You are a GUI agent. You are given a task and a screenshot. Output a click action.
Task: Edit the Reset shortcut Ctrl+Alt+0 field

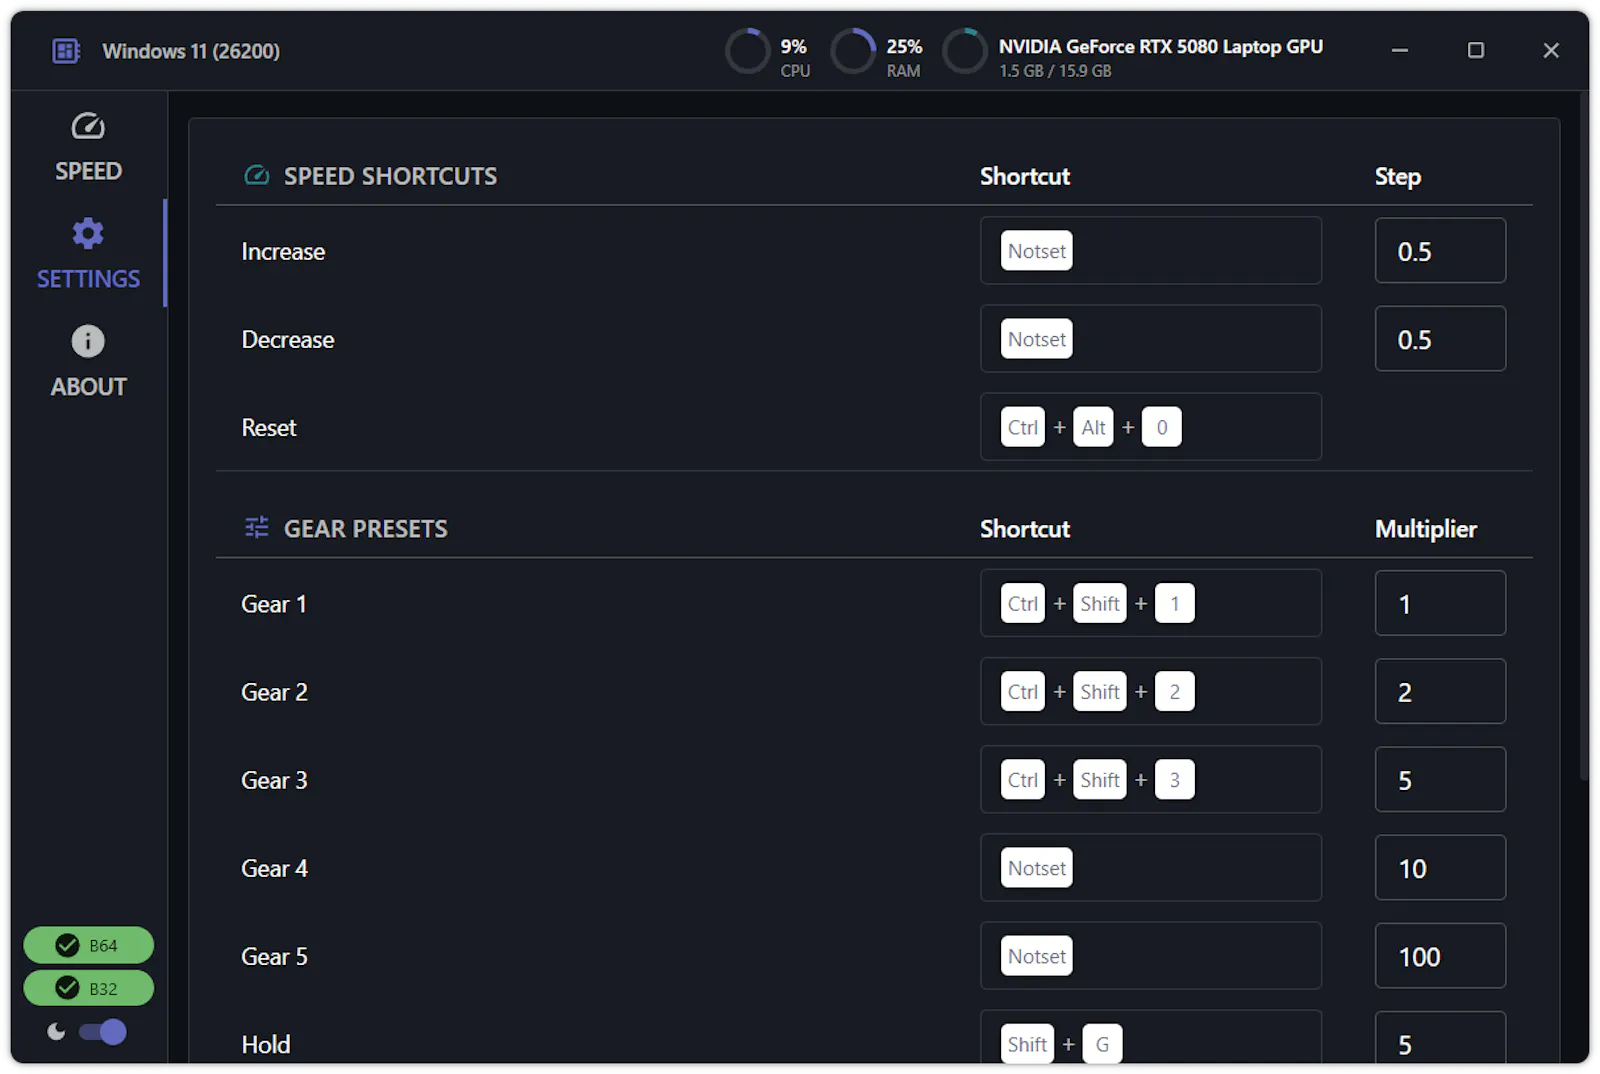pos(1151,427)
